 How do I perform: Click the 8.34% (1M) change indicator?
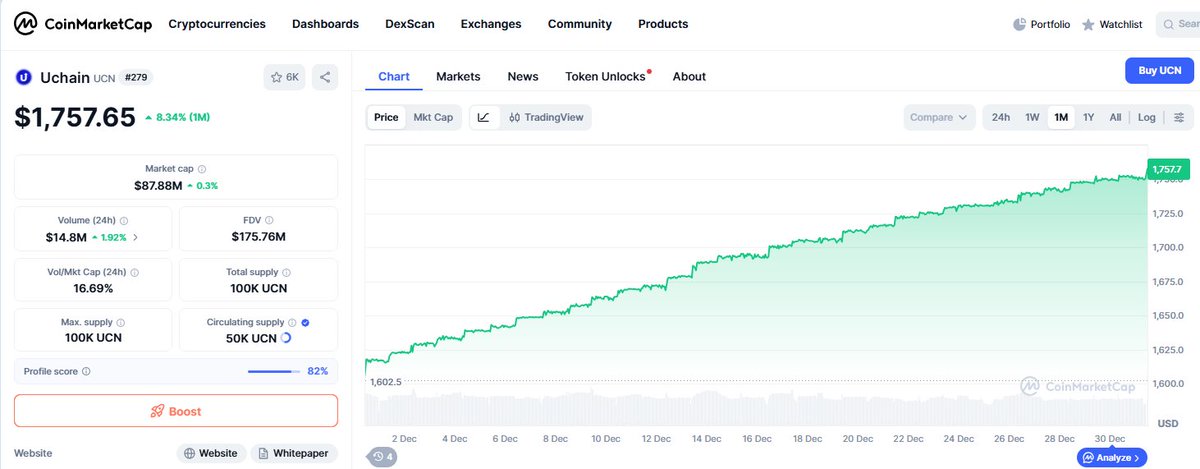(177, 117)
